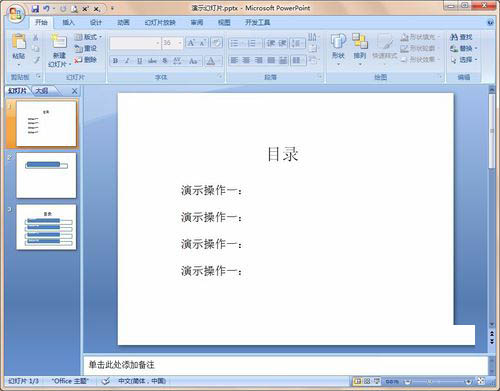Switch to the 插入 ribbon tab
The width and height of the screenshot is (500, 391).
[68, 22]
